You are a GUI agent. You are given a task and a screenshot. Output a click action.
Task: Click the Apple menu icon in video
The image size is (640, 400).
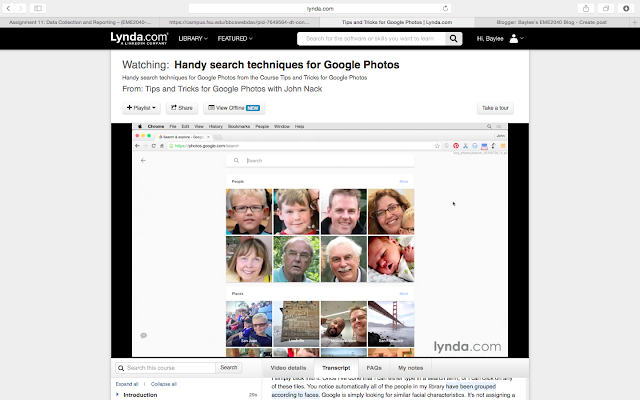(x=140, y=127)
